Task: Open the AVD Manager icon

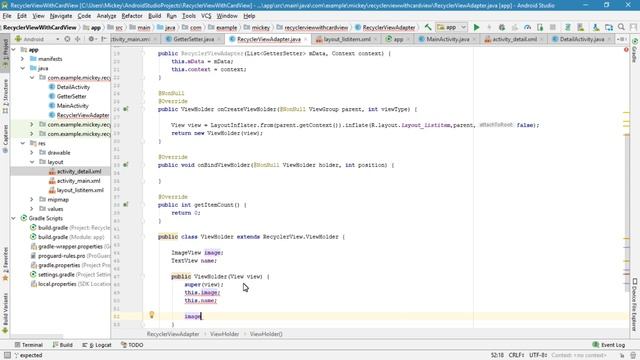Action: pyautogui.click(x=580, y=27)
